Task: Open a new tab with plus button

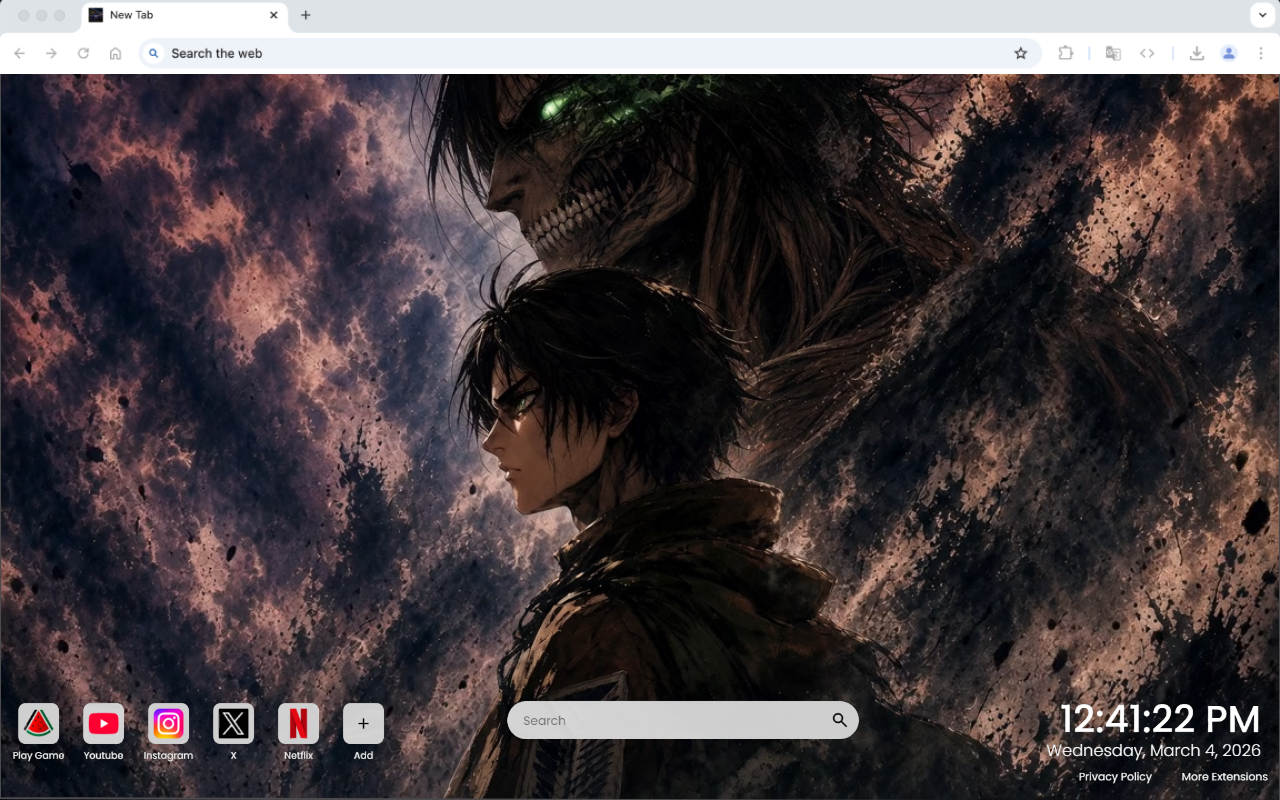Action: 306,15
